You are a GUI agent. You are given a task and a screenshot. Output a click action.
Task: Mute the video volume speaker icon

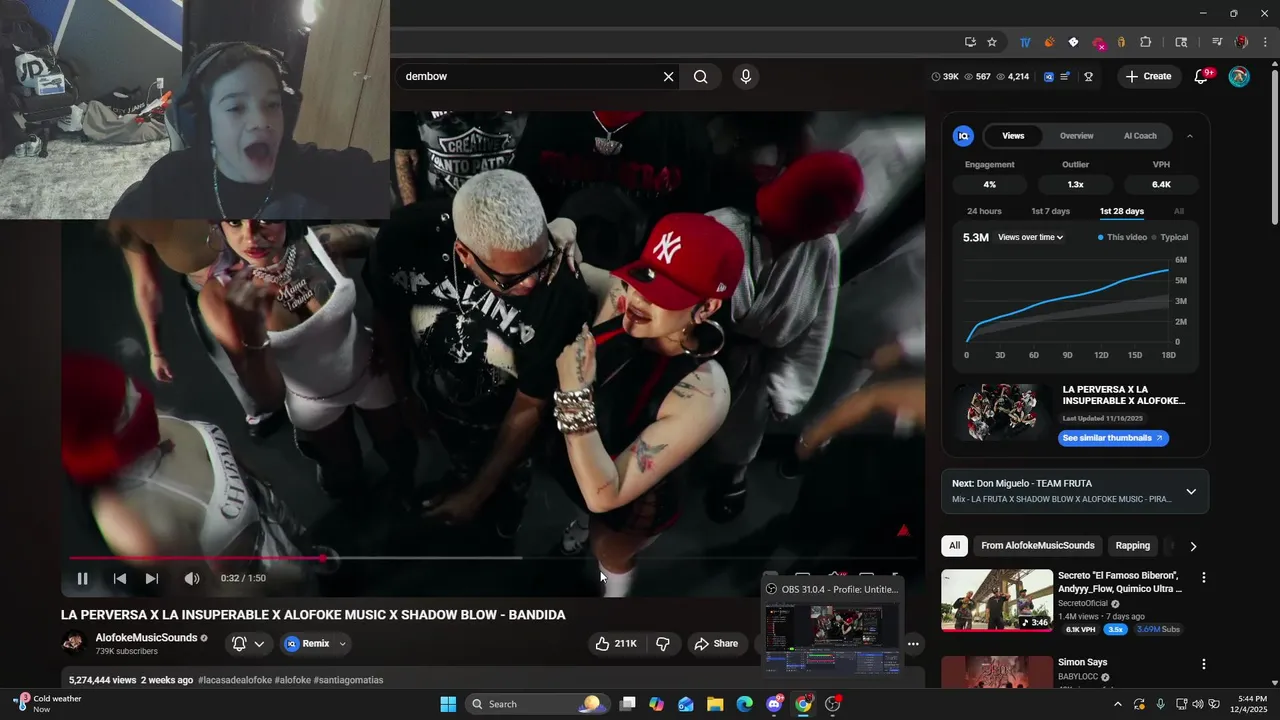point(191,578)
